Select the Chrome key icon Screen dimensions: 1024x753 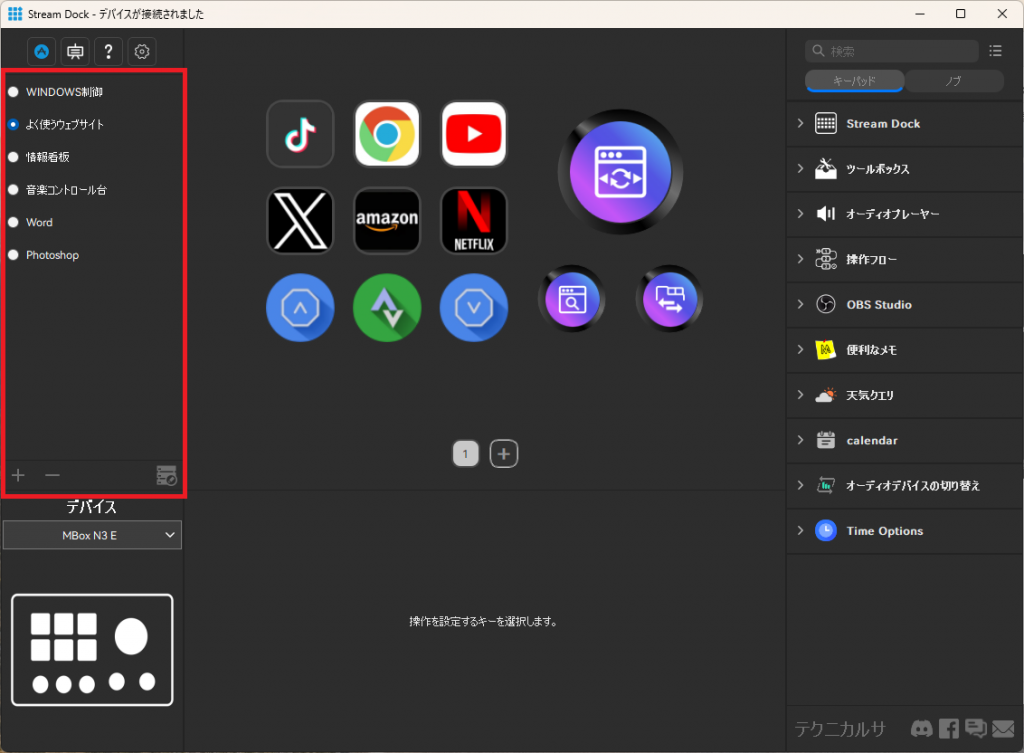click(x=387, y=134)
